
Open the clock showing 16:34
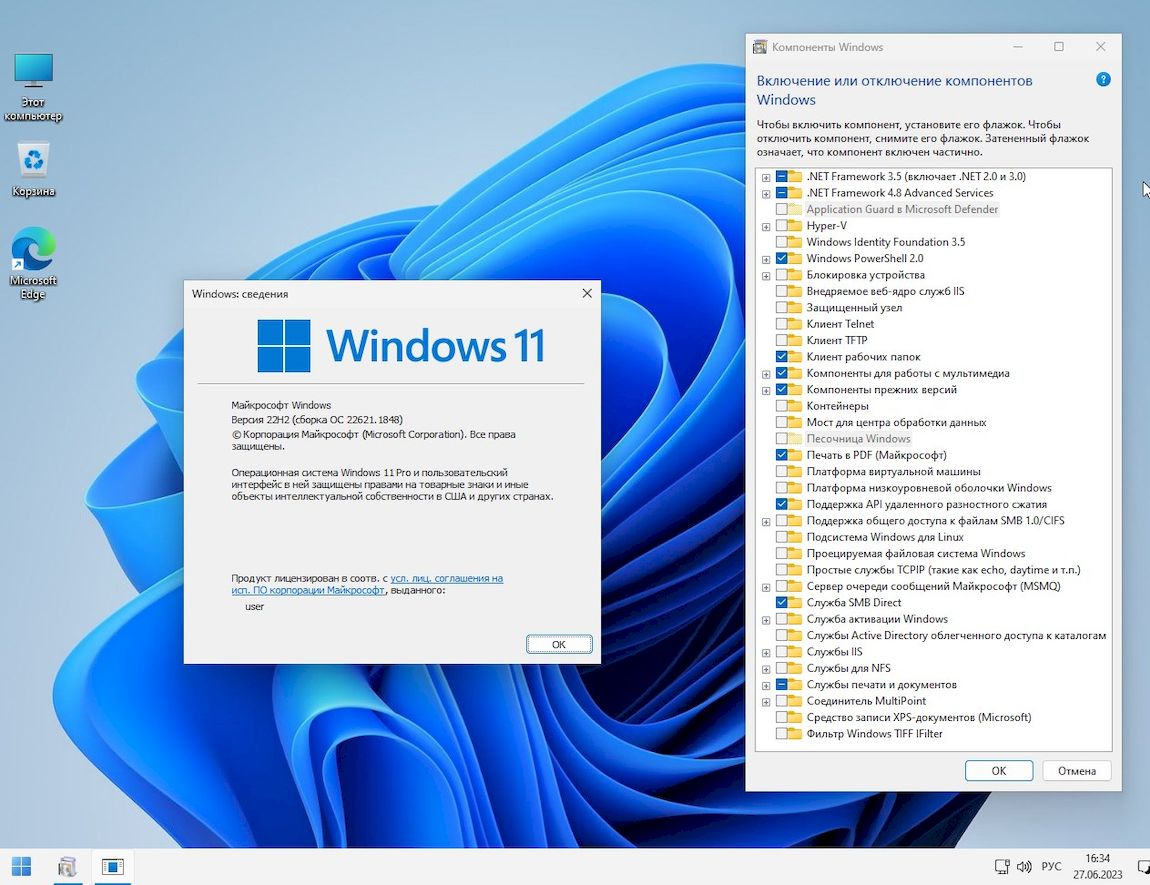click(1098, 866)
